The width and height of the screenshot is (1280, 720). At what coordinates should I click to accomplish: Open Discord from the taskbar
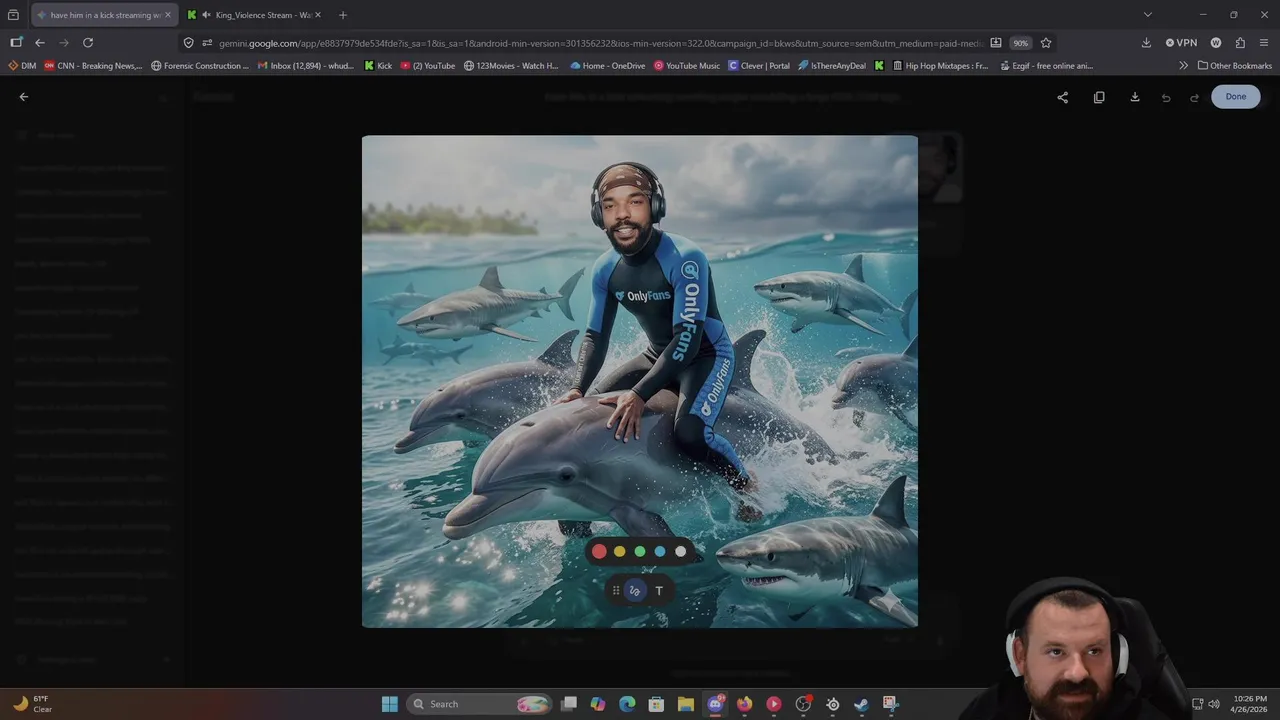coord(716,704)
